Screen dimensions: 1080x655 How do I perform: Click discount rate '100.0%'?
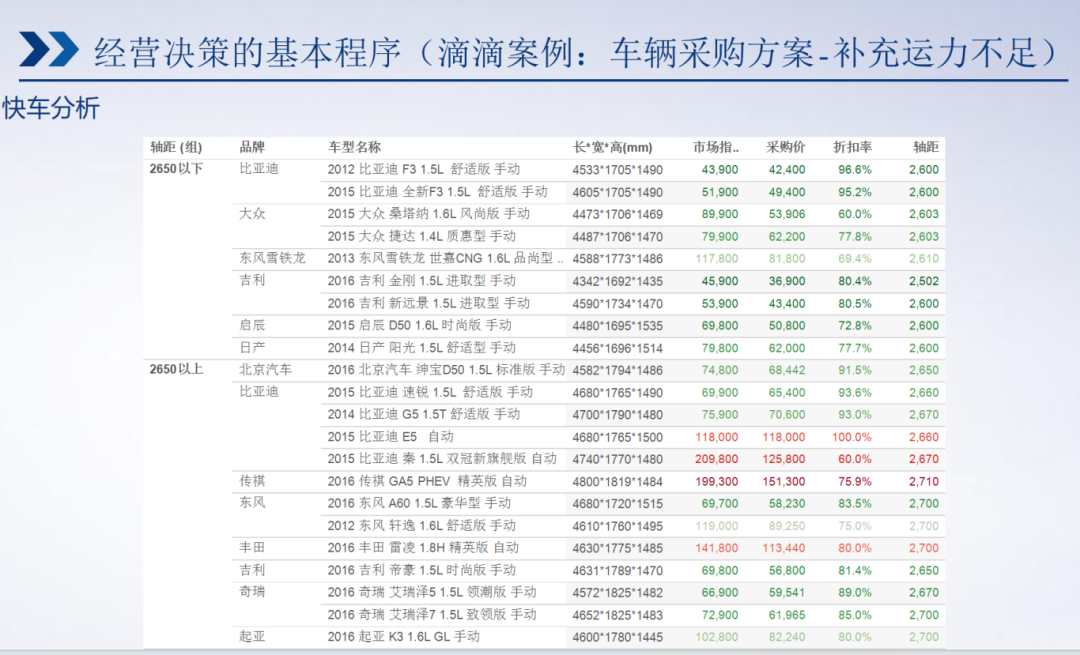(x=851, y=437)
